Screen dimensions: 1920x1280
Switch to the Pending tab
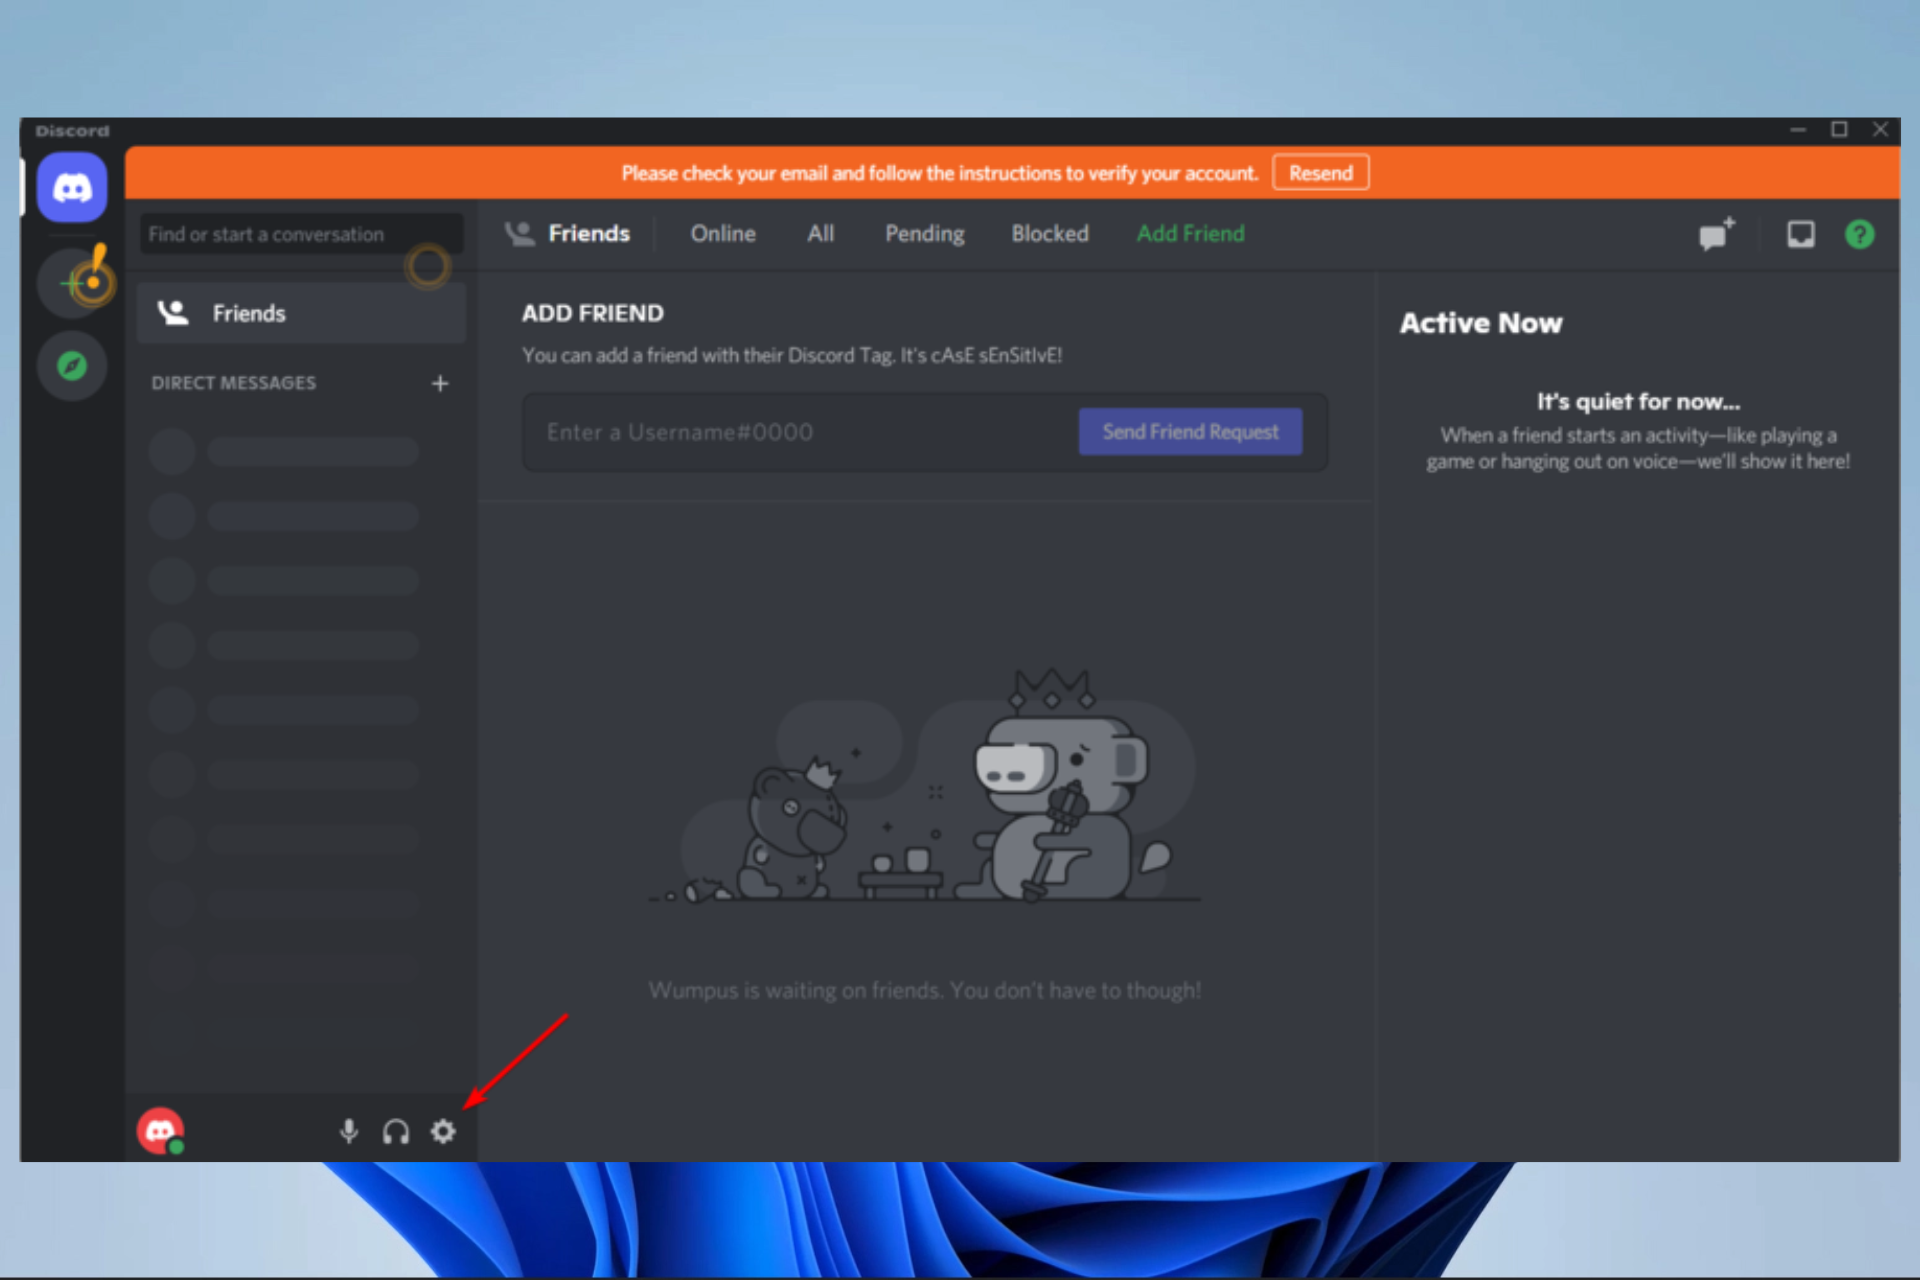[x=925, y=234]
